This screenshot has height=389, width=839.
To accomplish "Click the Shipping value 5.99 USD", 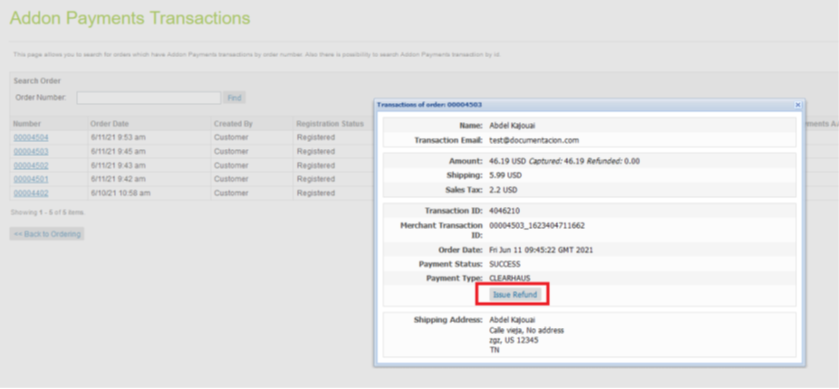I will click(505, 176).
